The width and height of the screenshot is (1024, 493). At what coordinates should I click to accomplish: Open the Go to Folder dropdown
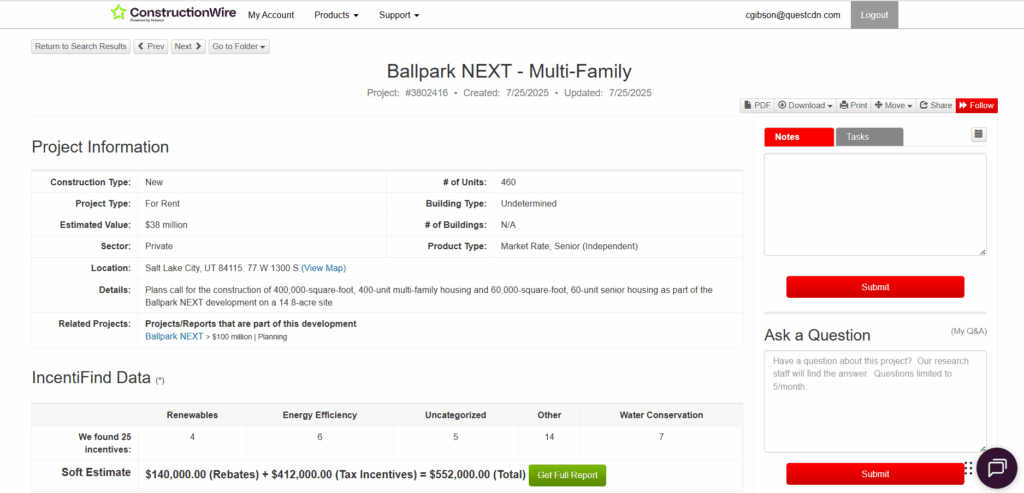pyautogui.click(x=238, y=46)
